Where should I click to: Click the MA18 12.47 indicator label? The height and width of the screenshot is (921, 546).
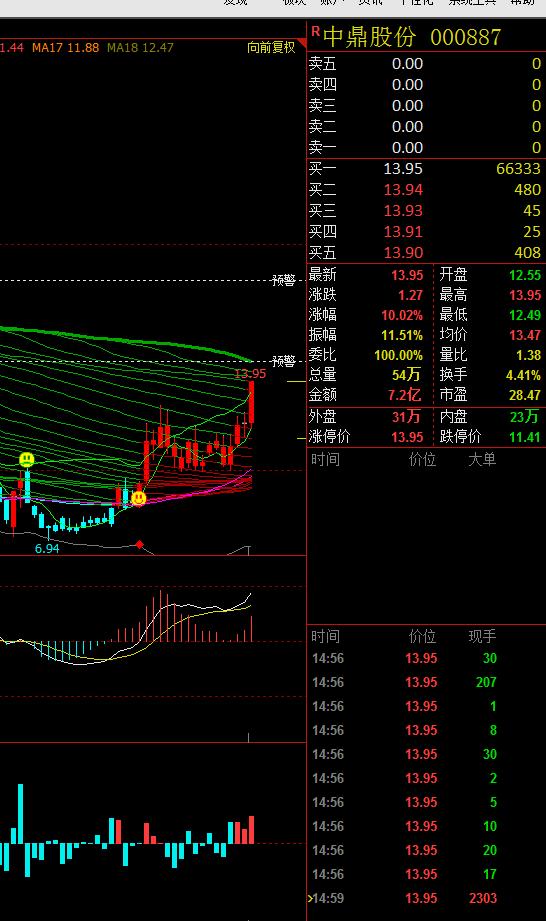pyautogui.click(x=140, y=48)
